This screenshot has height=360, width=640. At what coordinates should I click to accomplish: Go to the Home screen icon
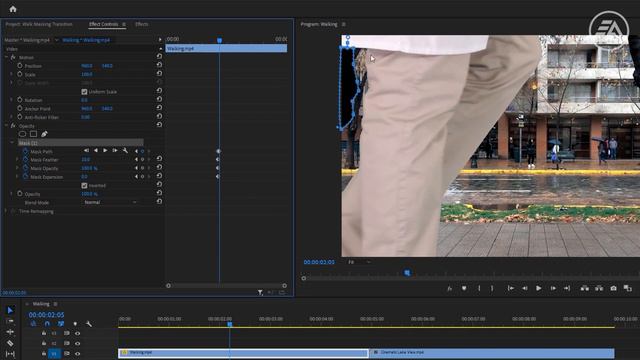(13, 9)
